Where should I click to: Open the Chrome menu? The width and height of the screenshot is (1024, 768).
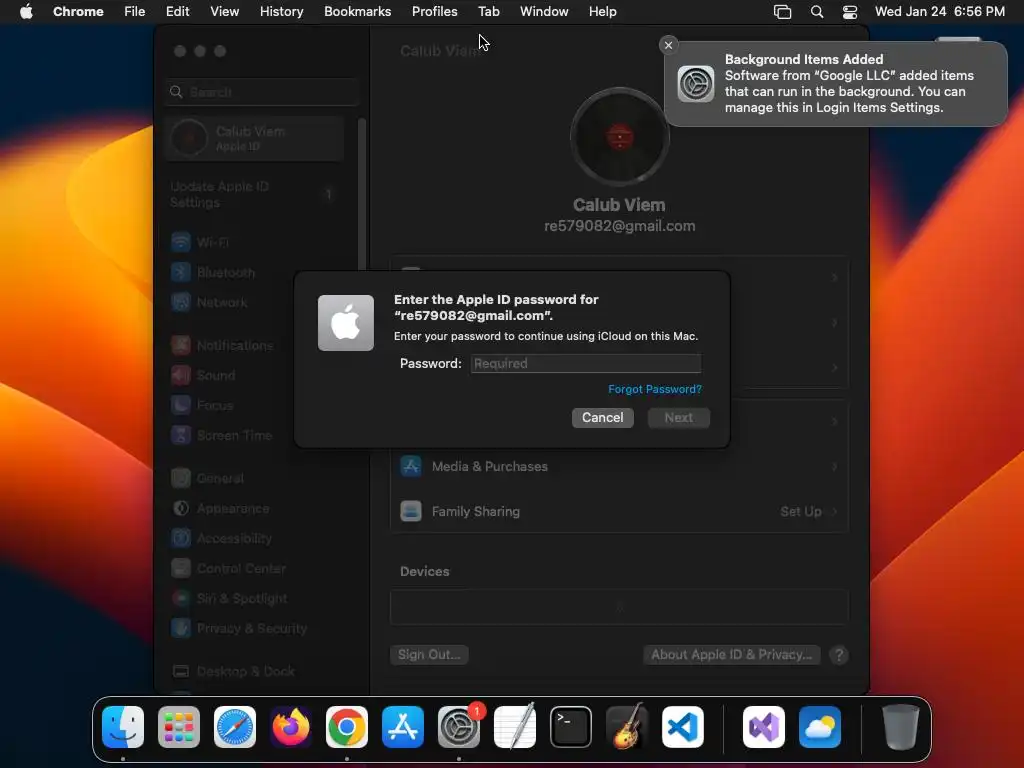coord(78,11)
